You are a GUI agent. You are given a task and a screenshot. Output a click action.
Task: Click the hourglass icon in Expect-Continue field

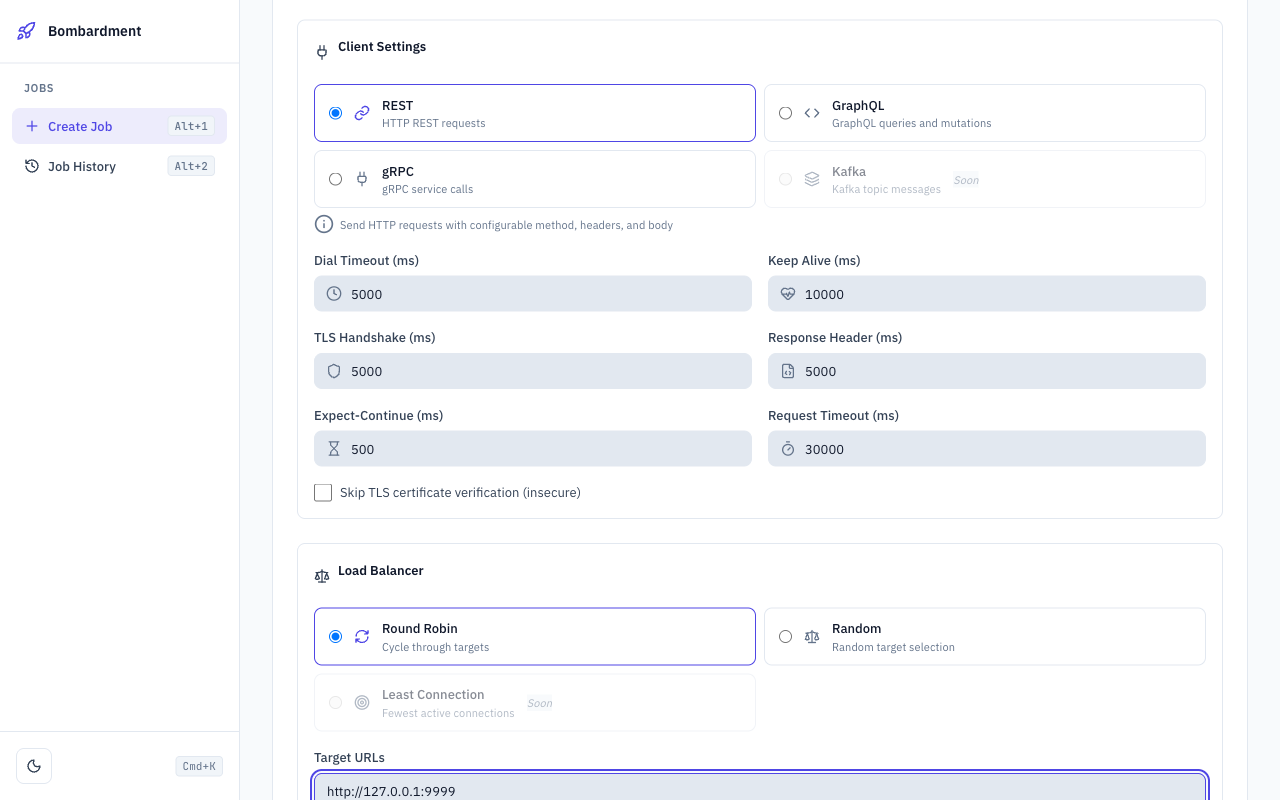(x=333, y=448)
